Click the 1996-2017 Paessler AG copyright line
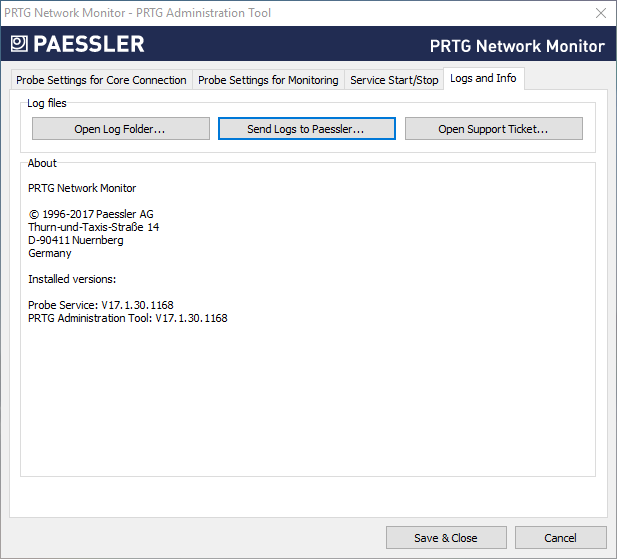 (x=91, y=214)
